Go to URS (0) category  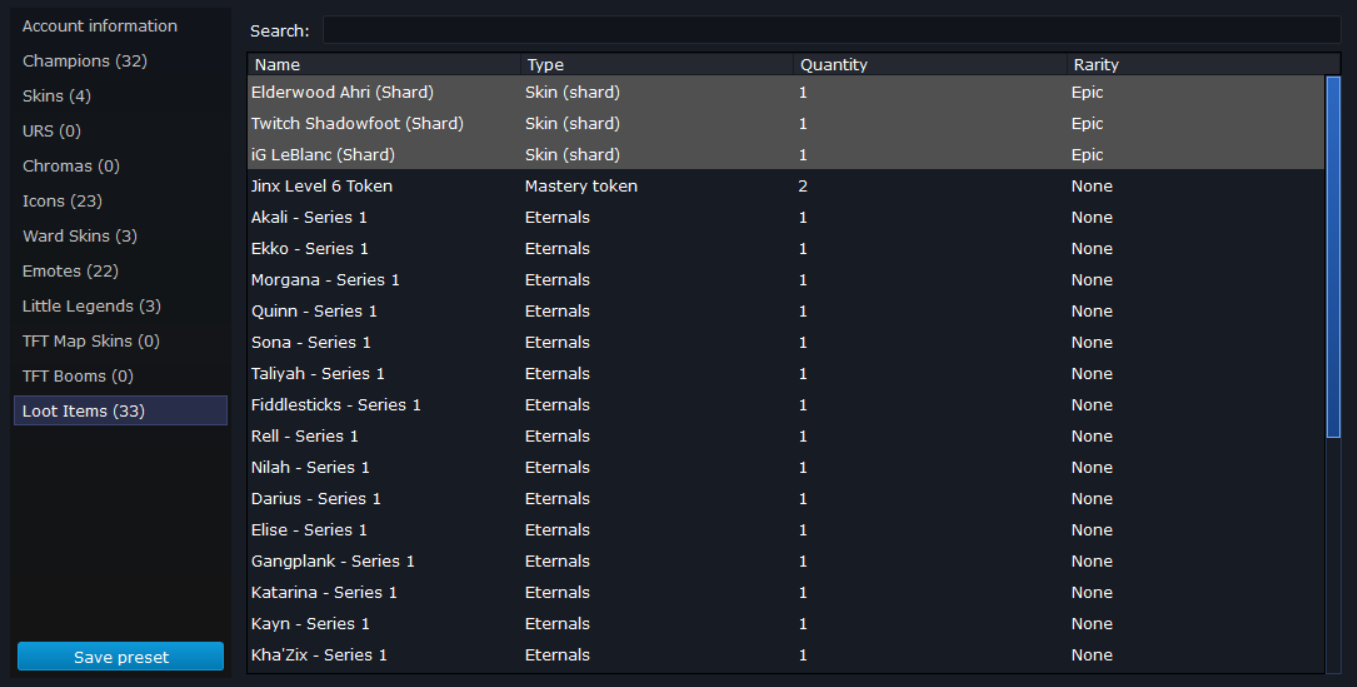coord(120,131)
